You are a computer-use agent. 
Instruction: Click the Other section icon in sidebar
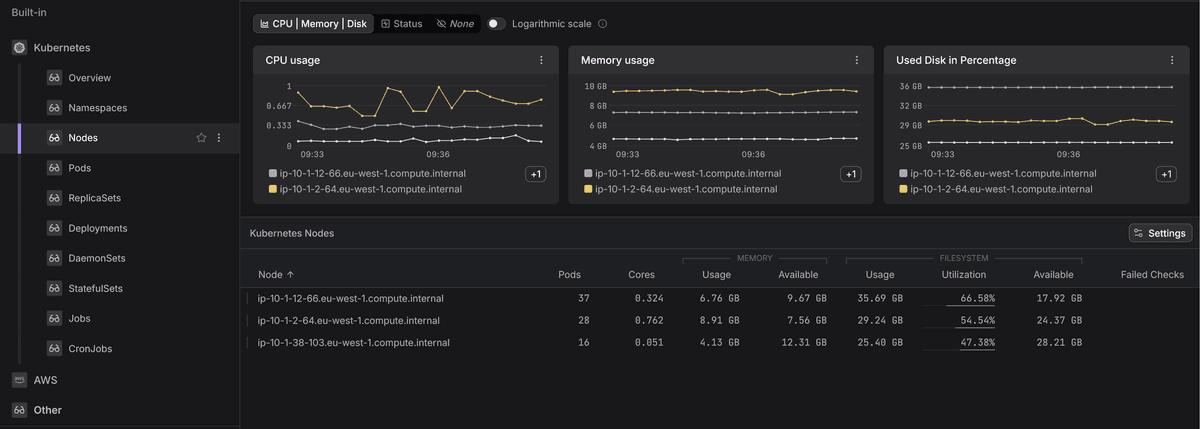point(18,410)
